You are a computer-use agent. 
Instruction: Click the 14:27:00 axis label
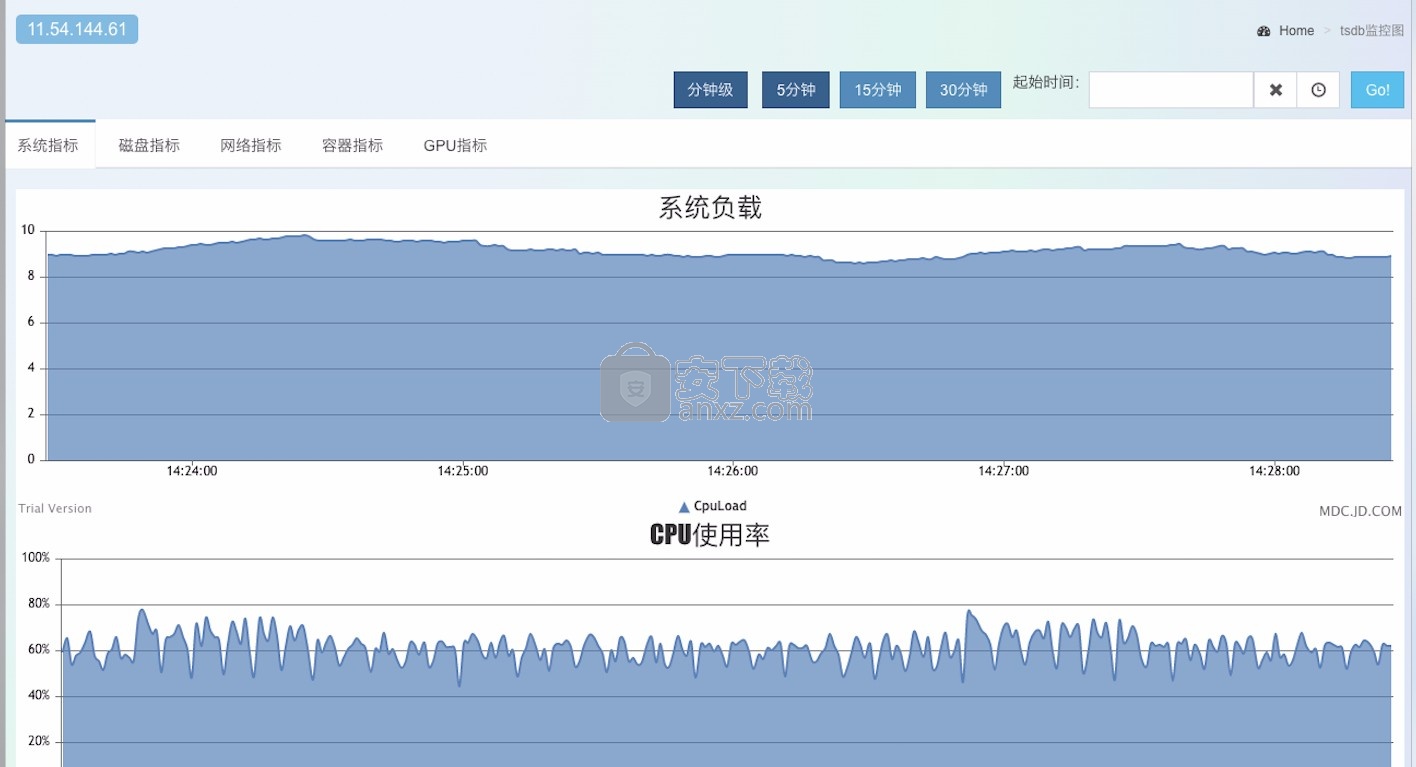pos(1003,471)
